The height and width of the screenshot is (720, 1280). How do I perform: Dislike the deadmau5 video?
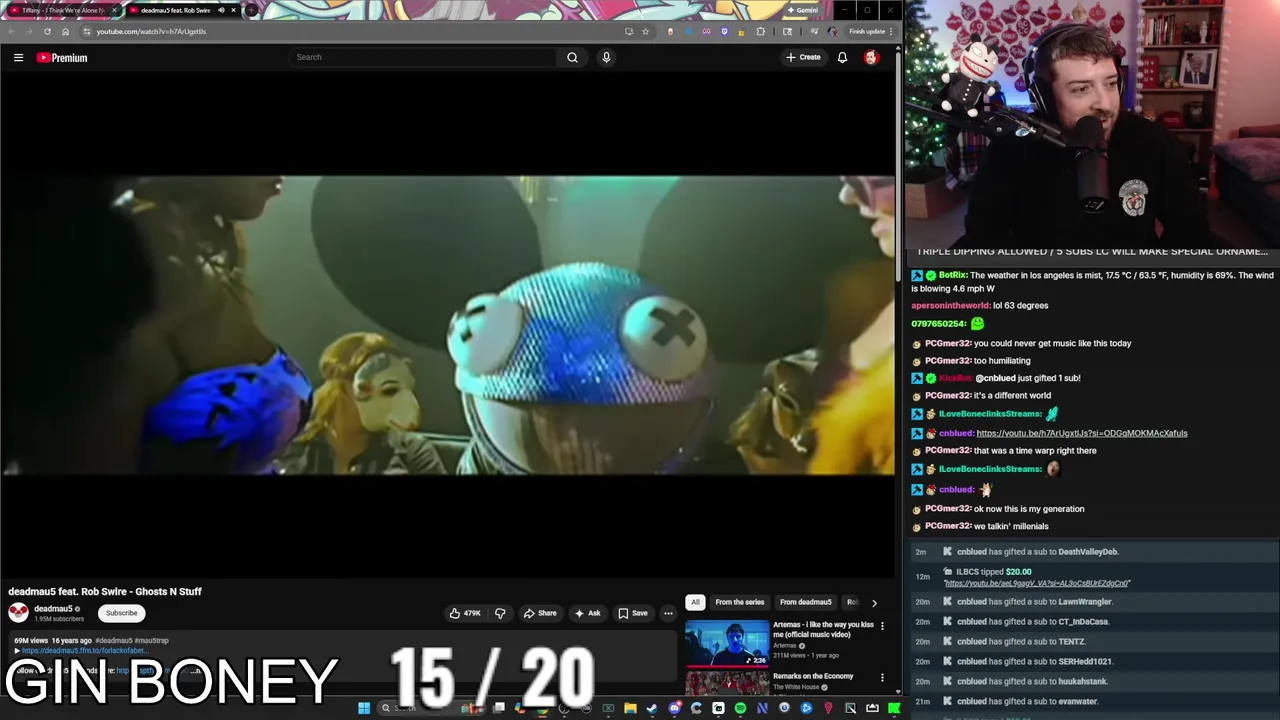pyautogui.click(x=500, y=613)
